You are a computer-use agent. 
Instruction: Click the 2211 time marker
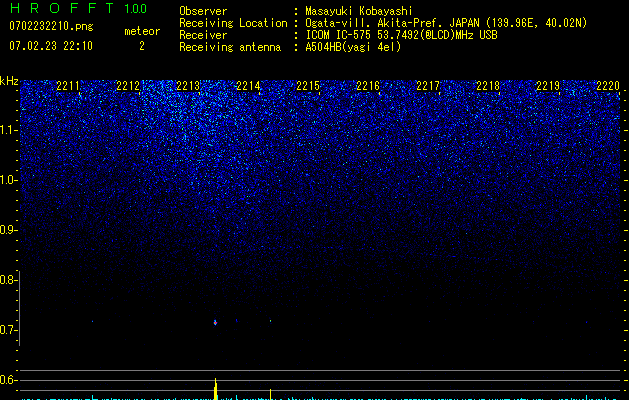coord(68,86)
